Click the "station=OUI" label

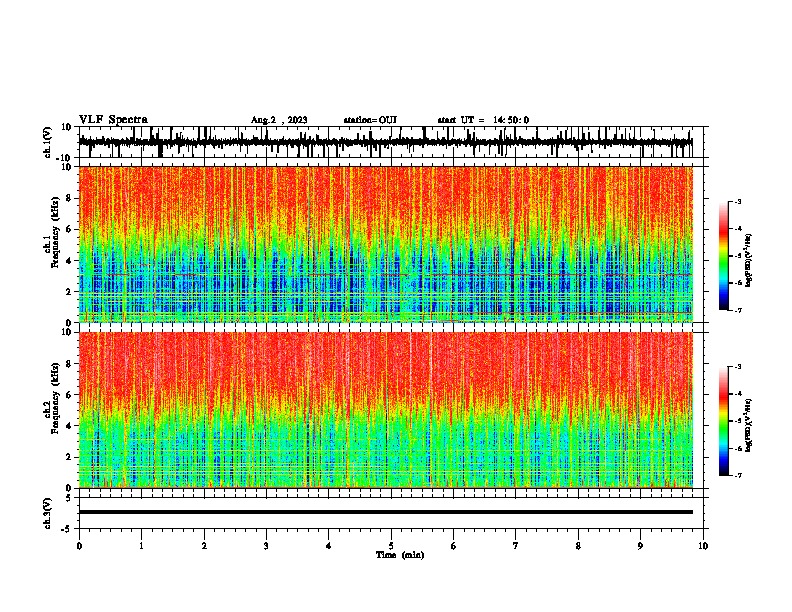tap(370, 120)
